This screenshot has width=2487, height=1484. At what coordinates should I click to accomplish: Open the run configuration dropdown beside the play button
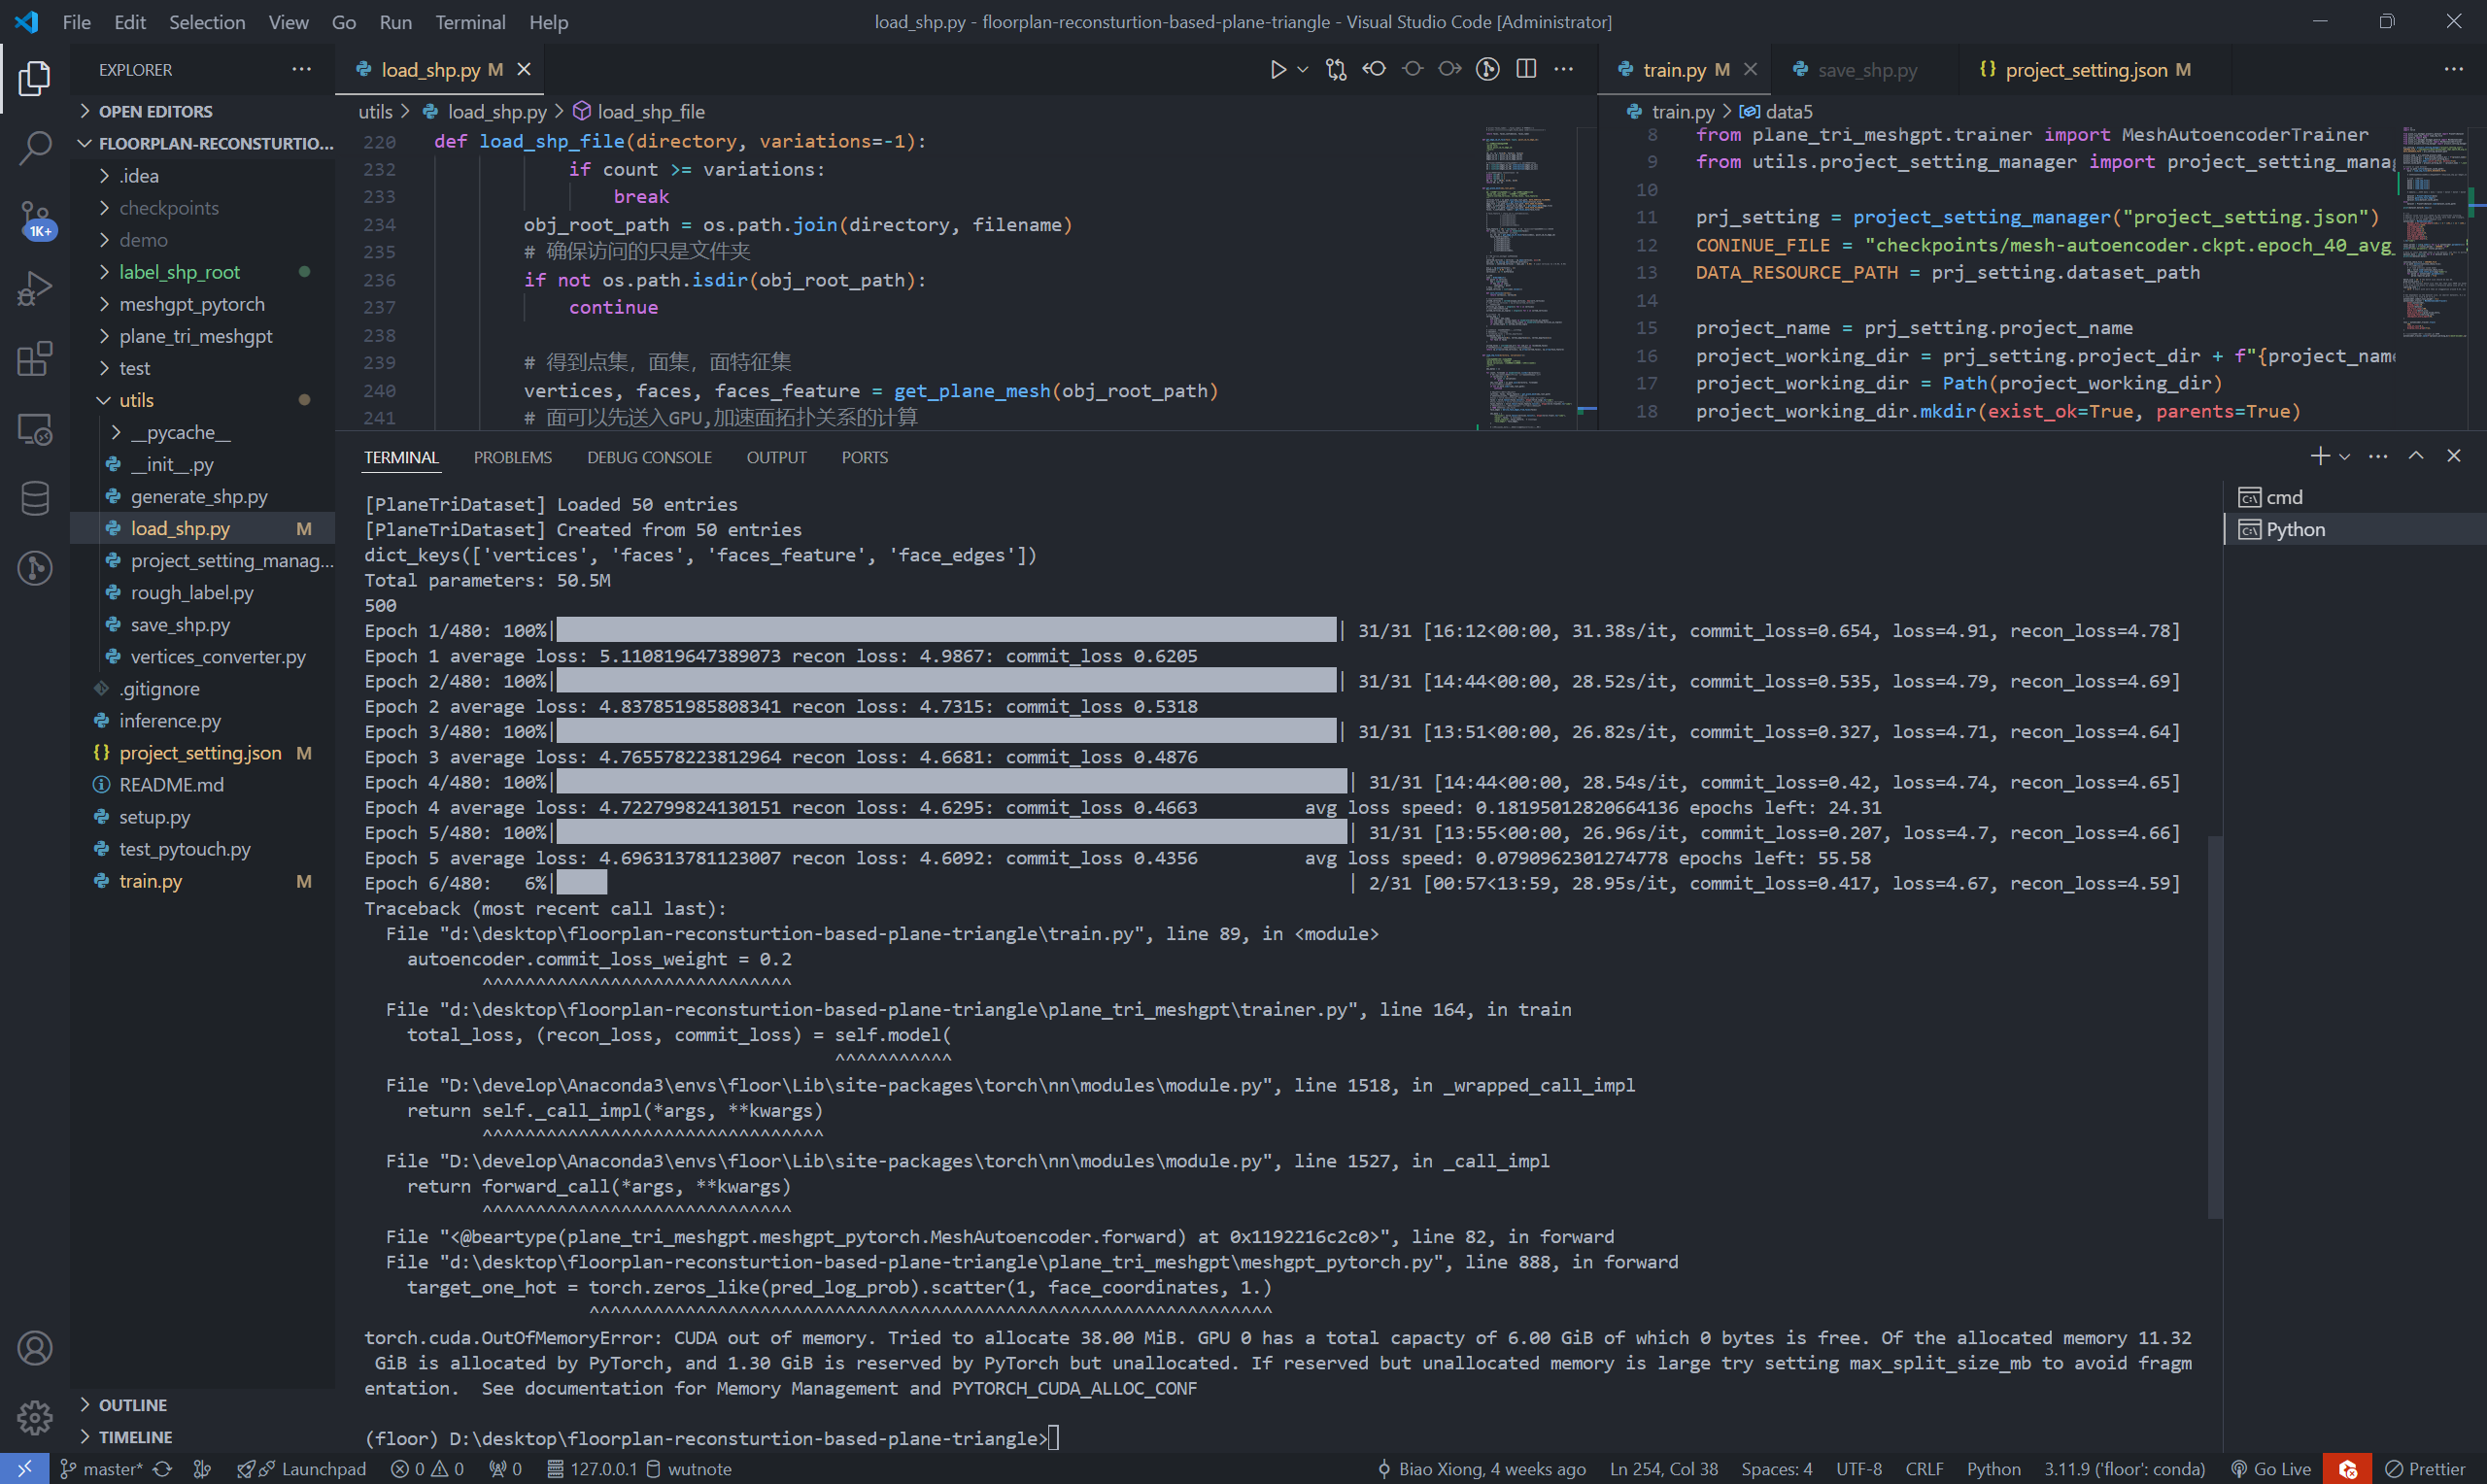pyautogui.click(x=1302, y=69)
